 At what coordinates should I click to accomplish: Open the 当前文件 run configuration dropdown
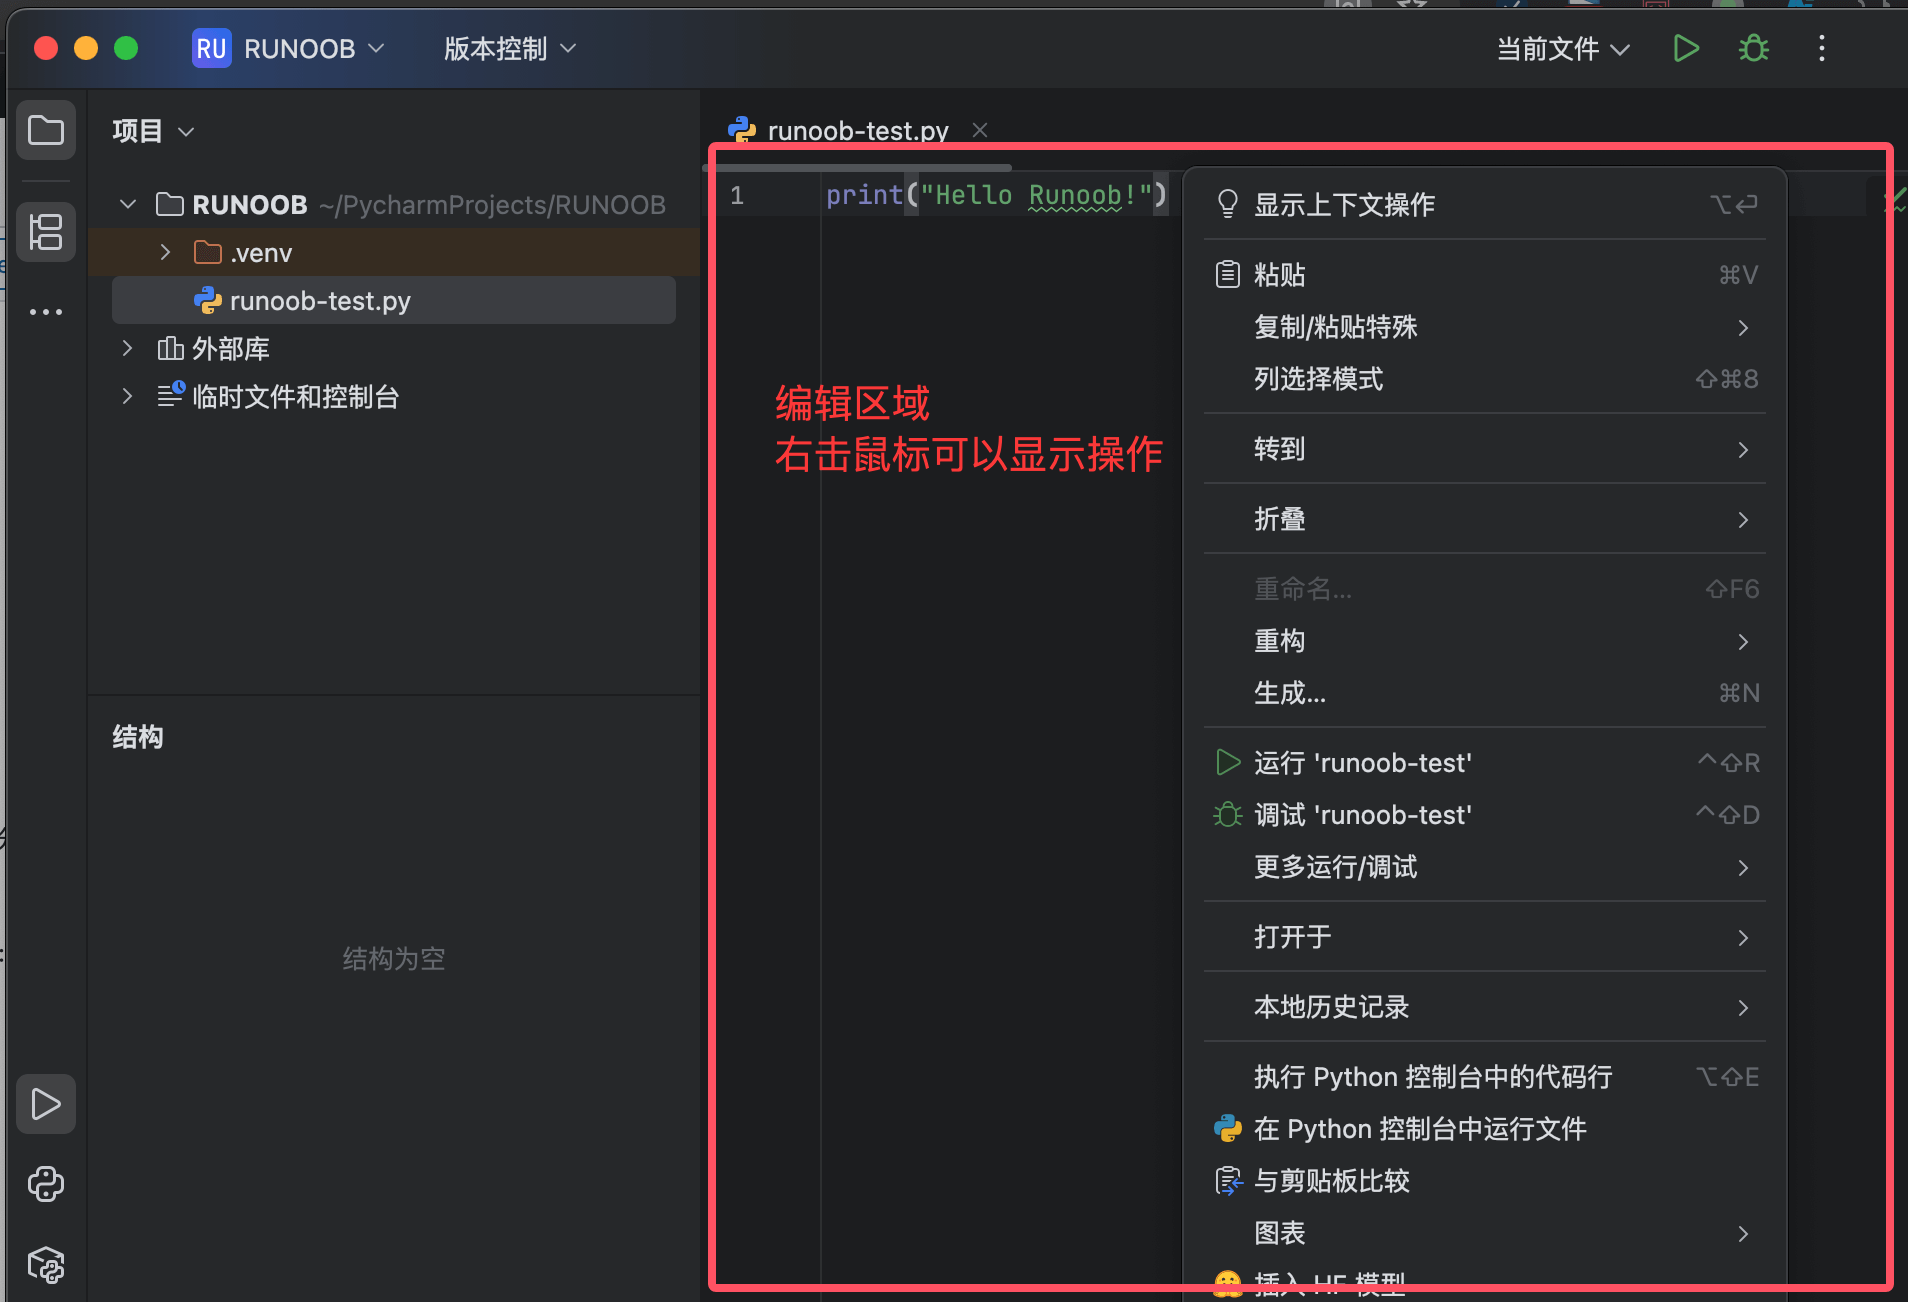pyautogui.click(x=1562, y=49)
